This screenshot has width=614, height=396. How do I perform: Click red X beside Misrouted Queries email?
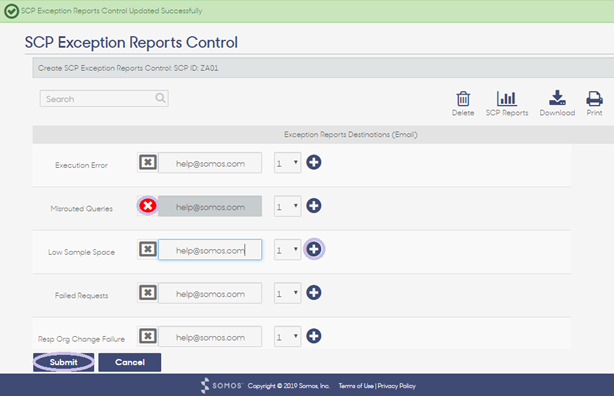pyautogui.click(x=148, y=206)
